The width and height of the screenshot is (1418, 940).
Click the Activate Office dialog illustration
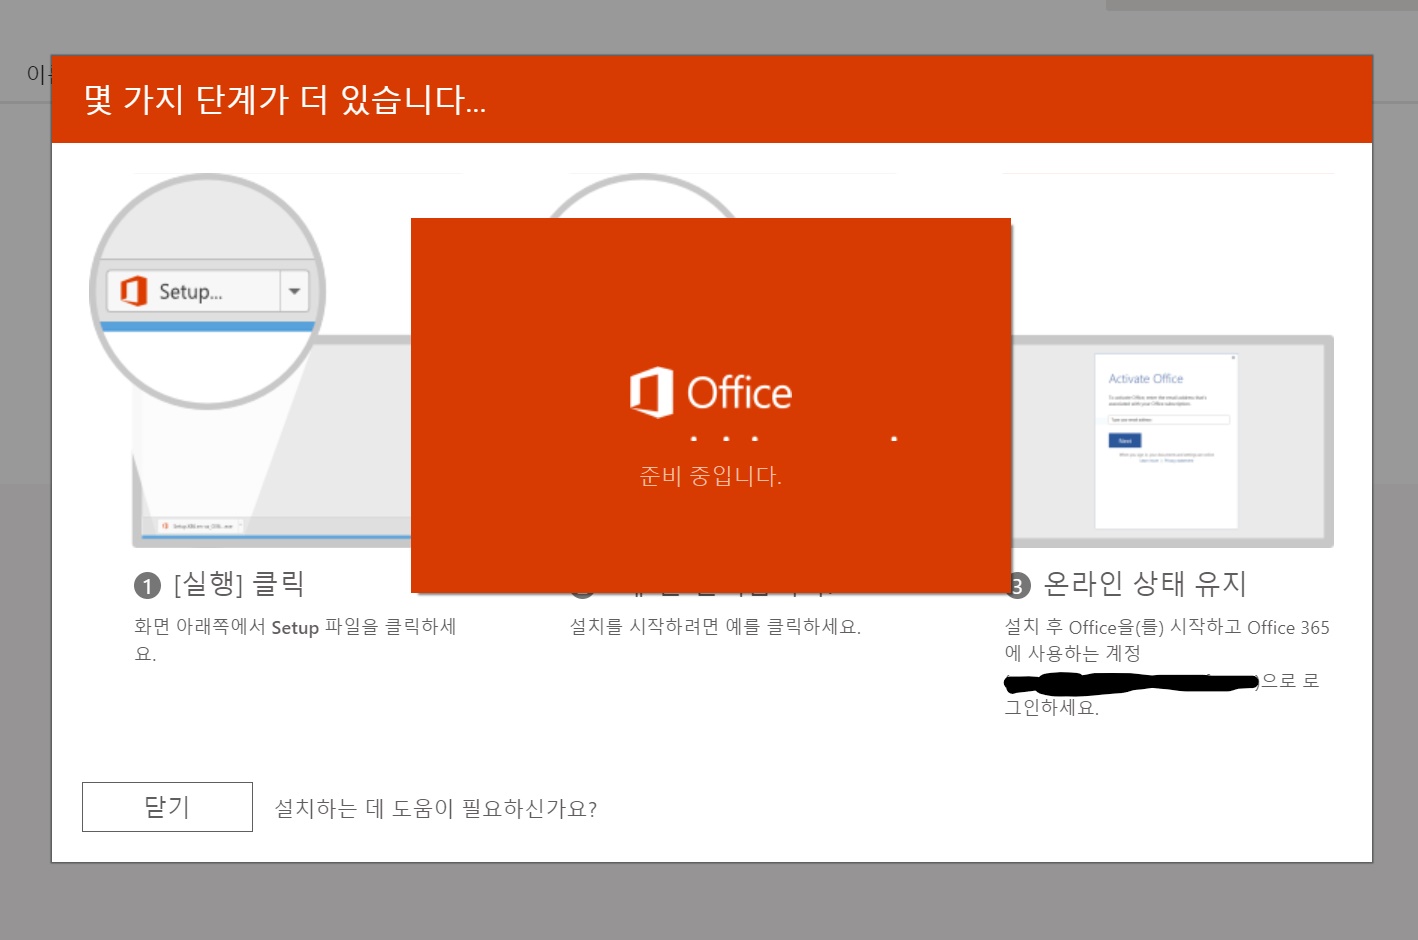(1166, 441)
